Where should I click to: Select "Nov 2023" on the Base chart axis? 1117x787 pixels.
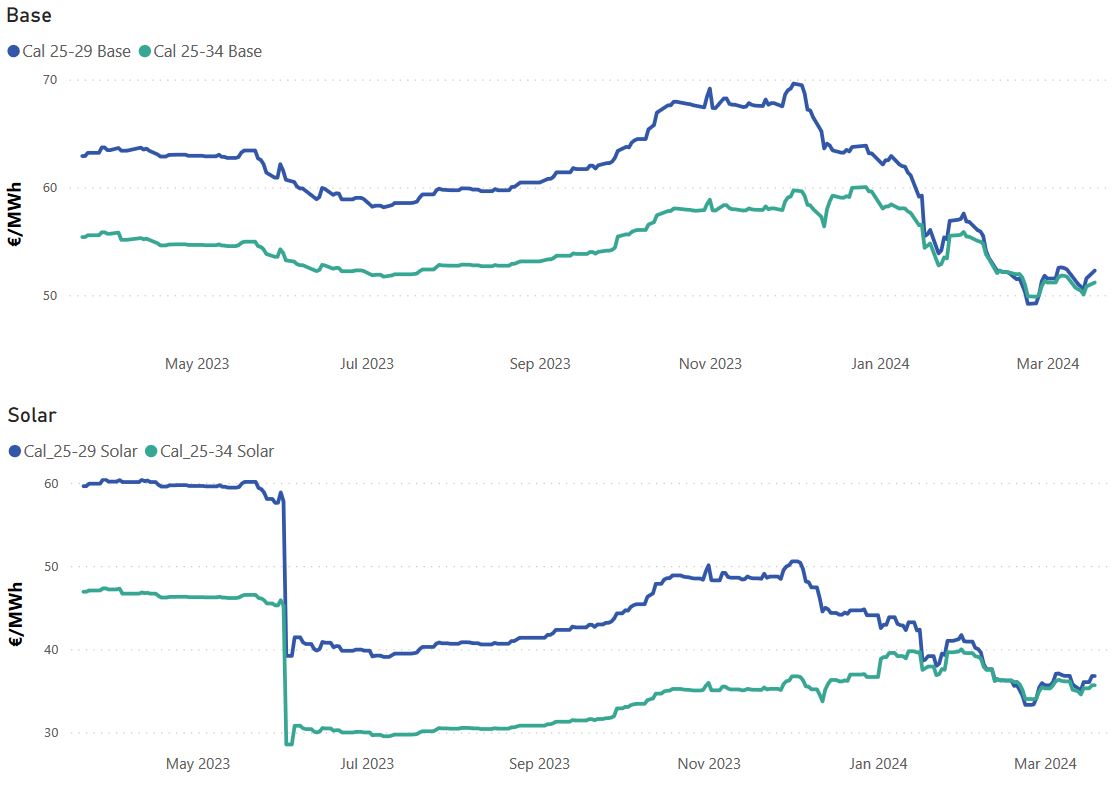click(x=710, y=364)
